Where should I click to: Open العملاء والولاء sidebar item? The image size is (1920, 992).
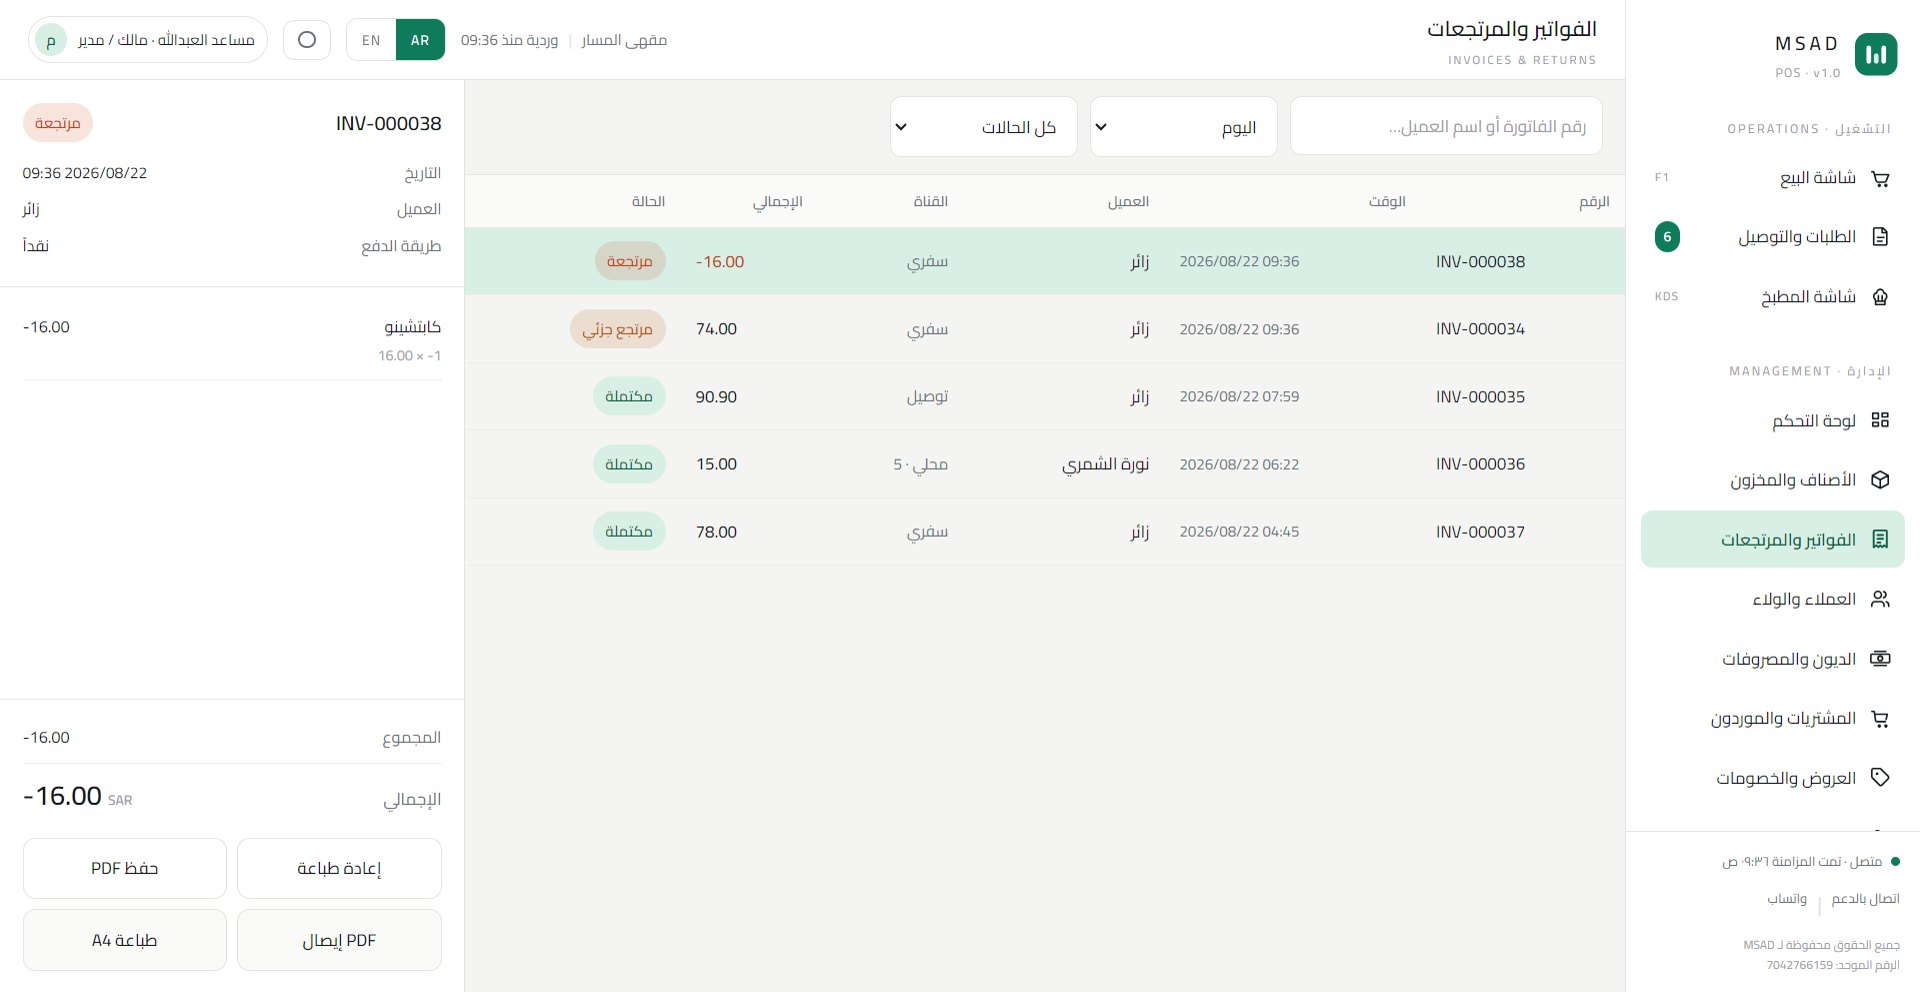[x=1772, y=599]
